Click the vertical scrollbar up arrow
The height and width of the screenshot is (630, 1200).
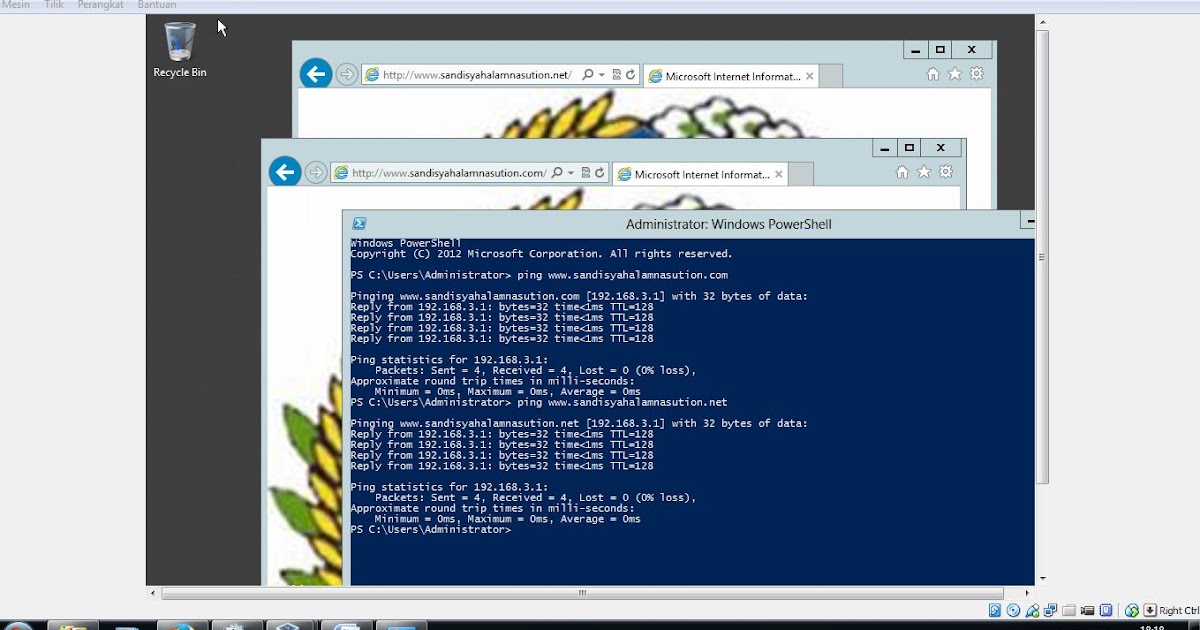(x=1043, y=21)
